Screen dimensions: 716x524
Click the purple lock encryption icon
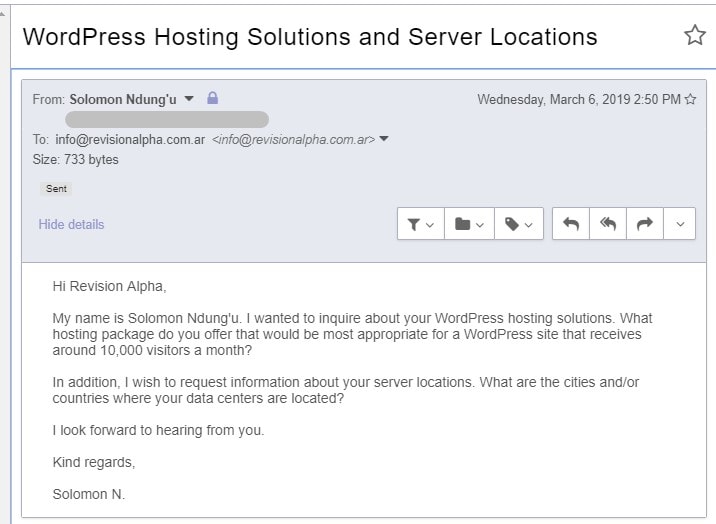tap(212, 98)
